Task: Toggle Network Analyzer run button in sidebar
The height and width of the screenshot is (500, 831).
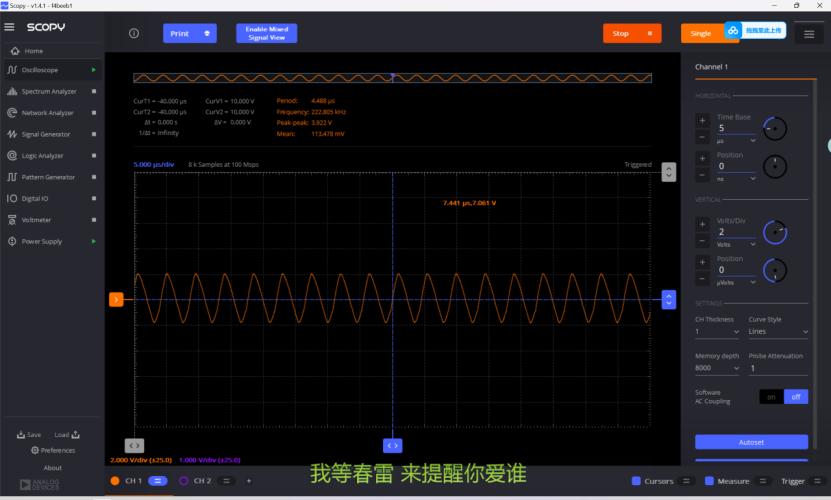Action: [x=94, y=113]
